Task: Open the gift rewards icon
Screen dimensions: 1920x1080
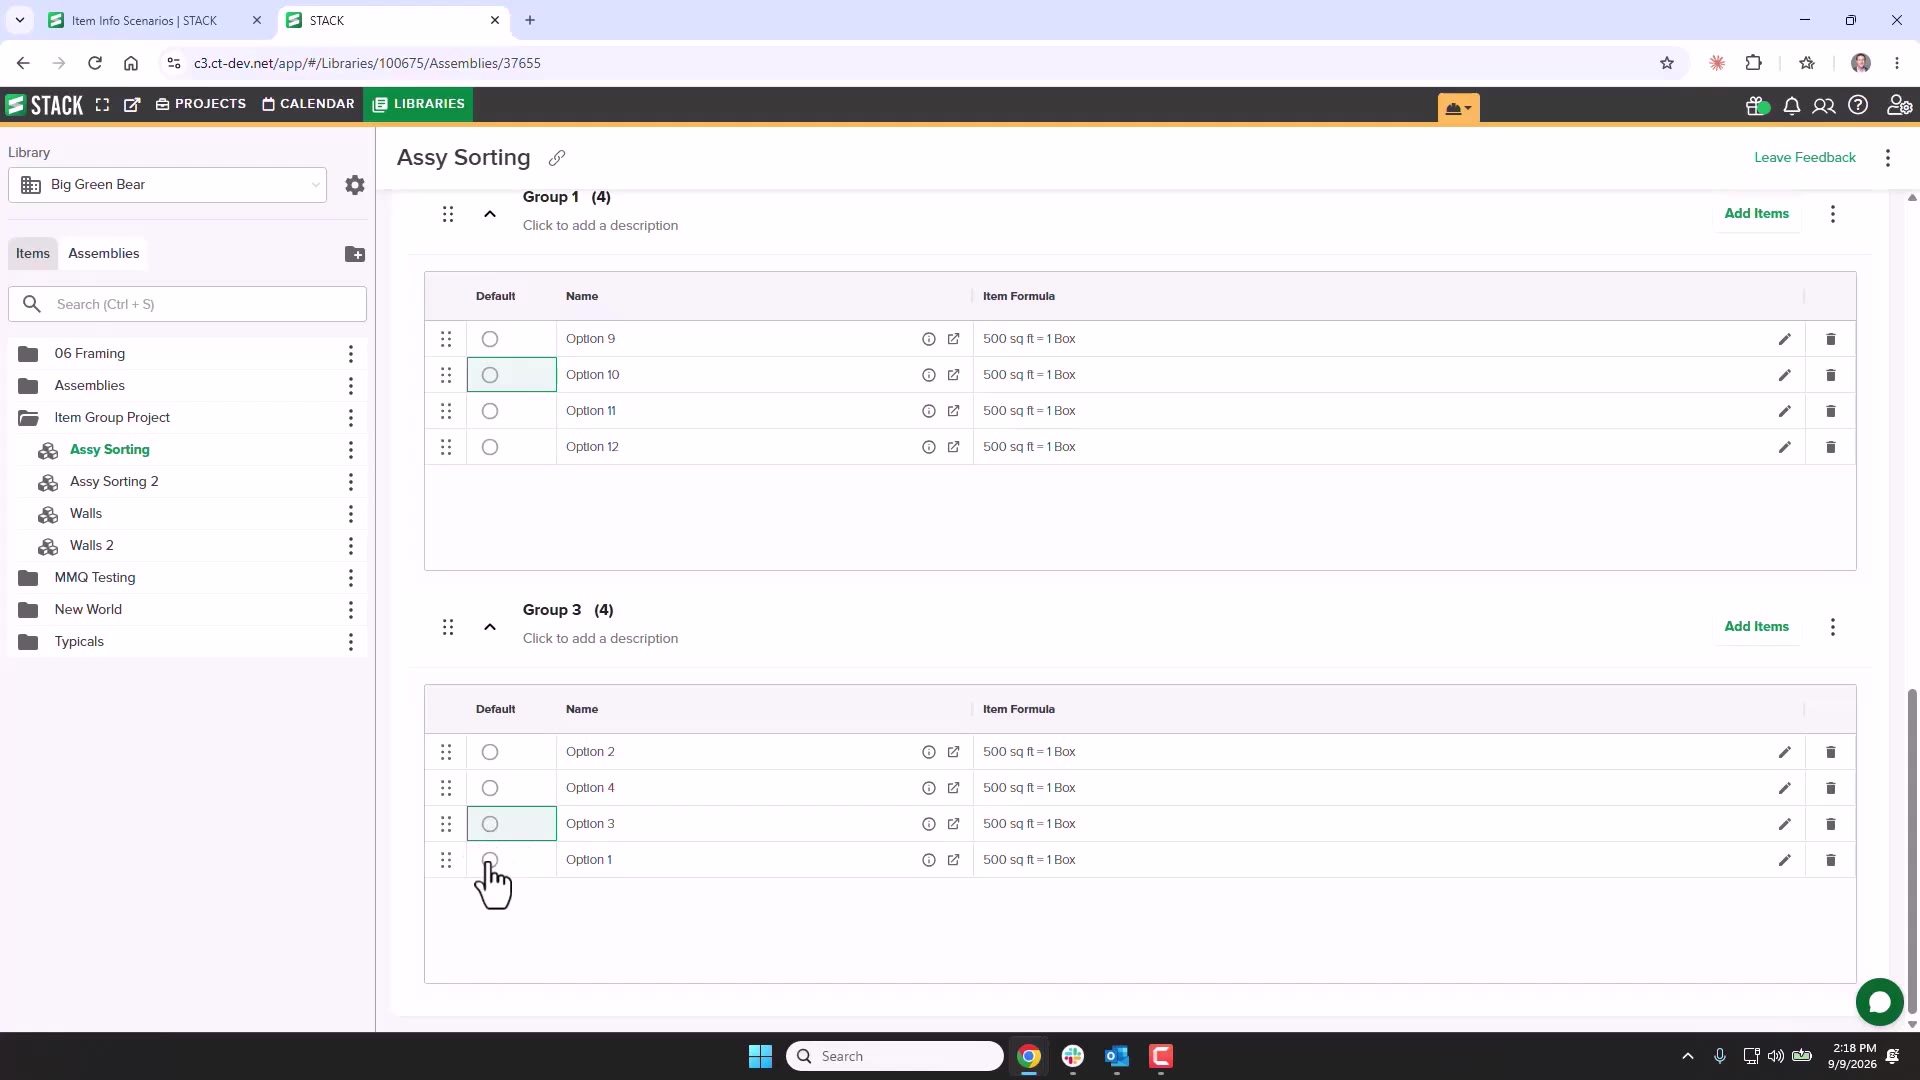Action: coord(1756,106)
